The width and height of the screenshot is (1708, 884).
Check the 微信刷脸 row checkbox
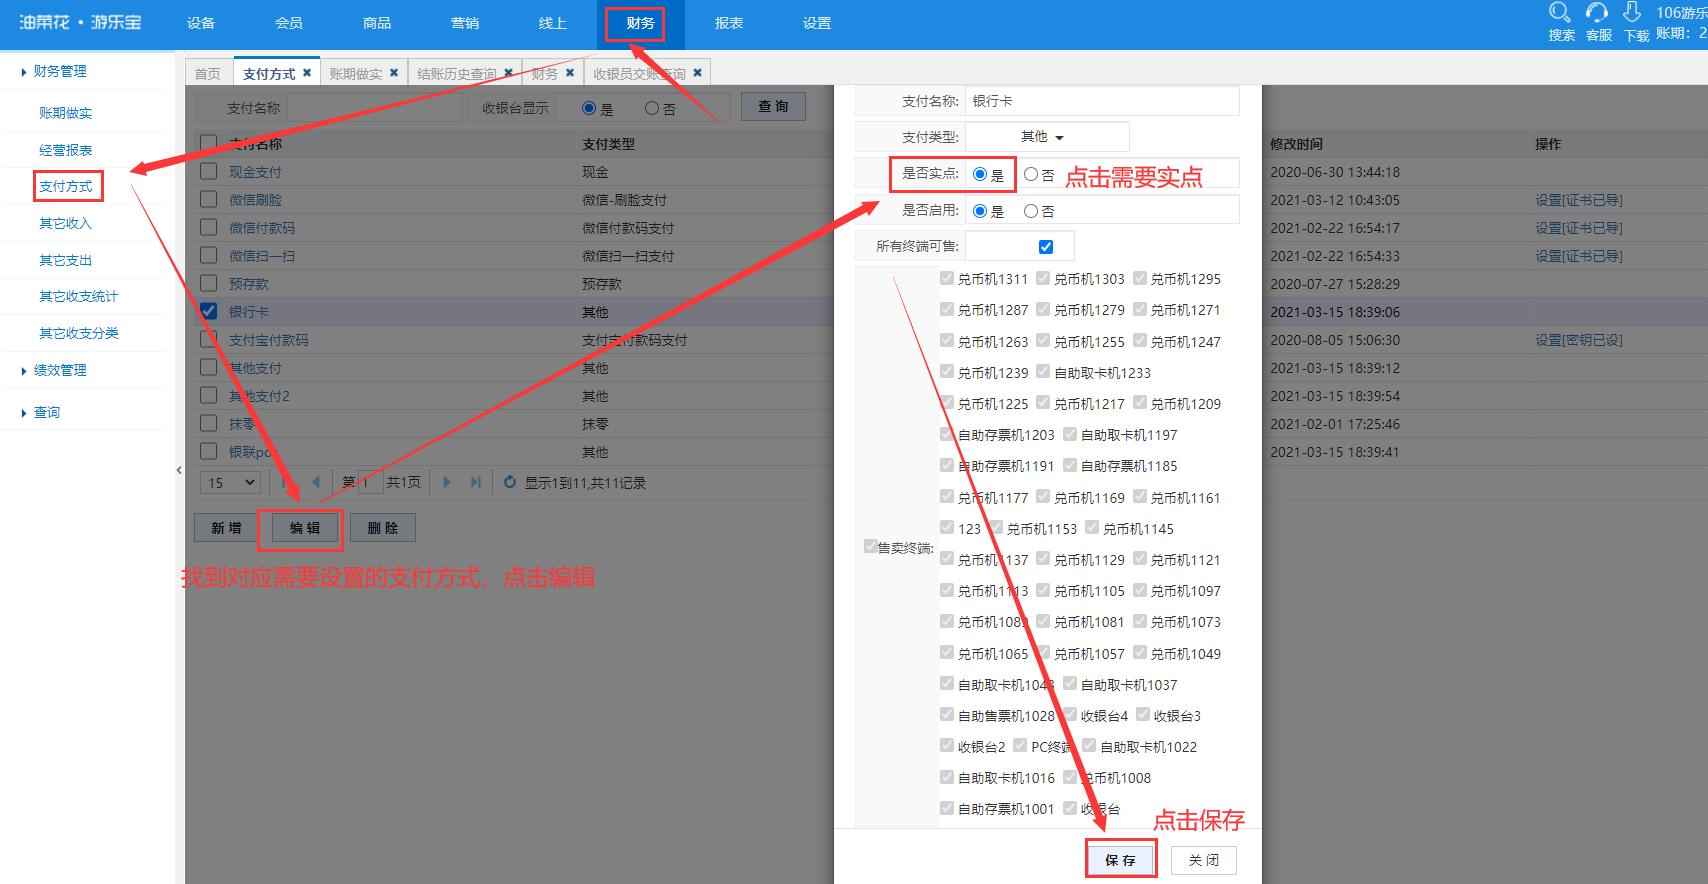coord(208,199)
